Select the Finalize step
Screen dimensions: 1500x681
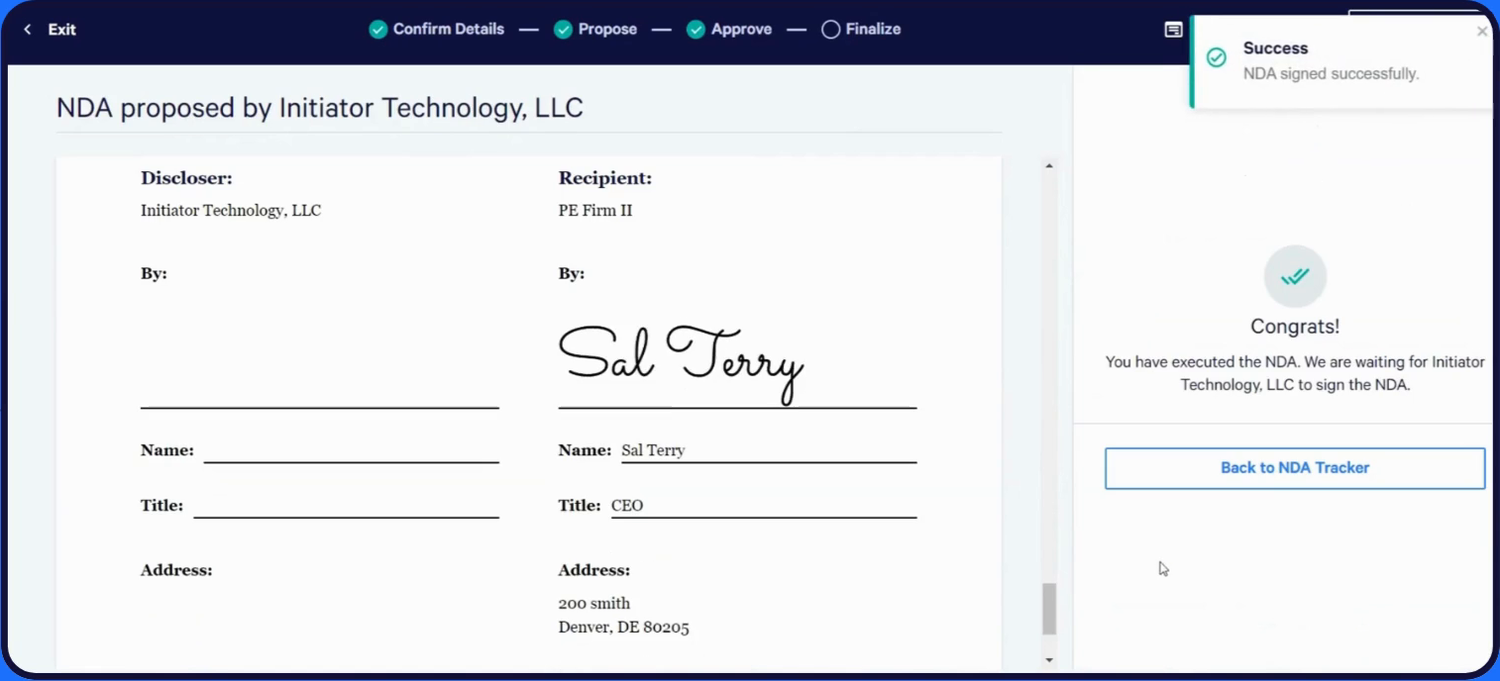point(861,29)
